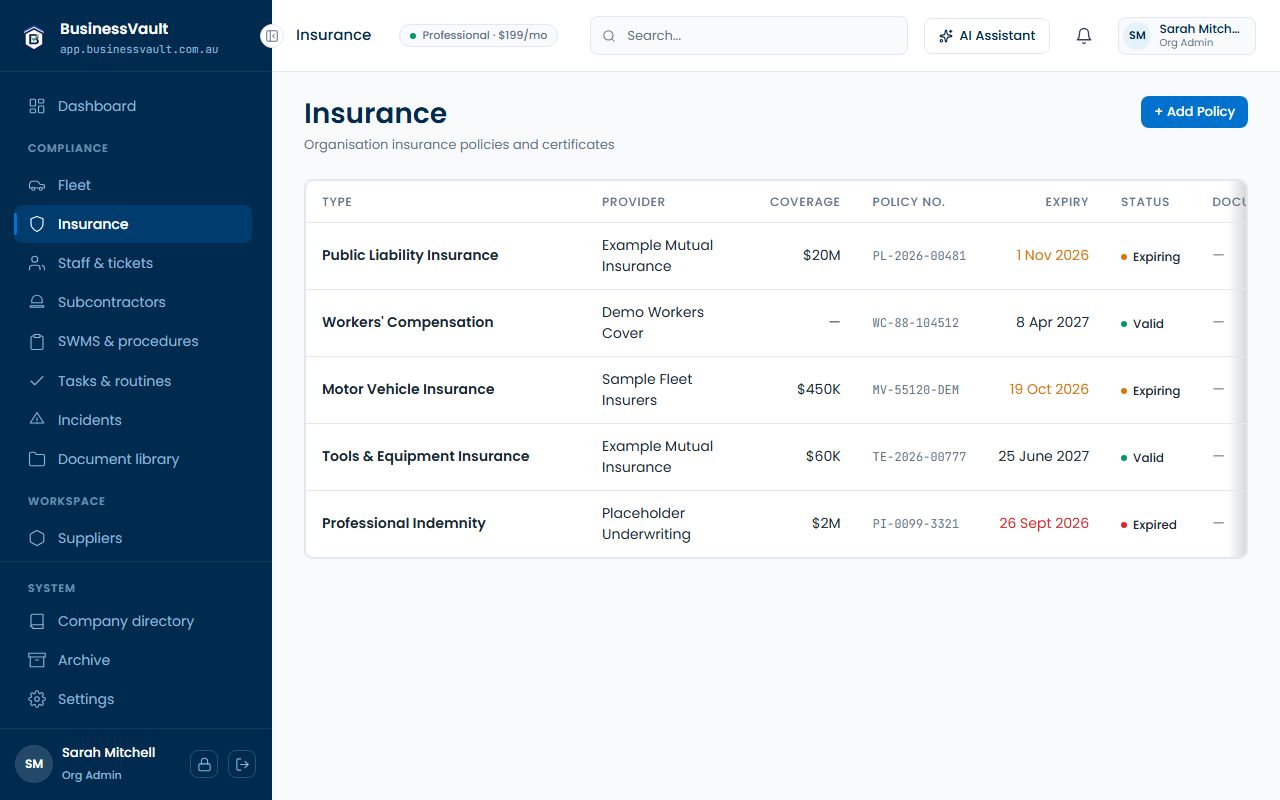Collapse the sidebar with the panel toggle icon

tap(271, 36)
